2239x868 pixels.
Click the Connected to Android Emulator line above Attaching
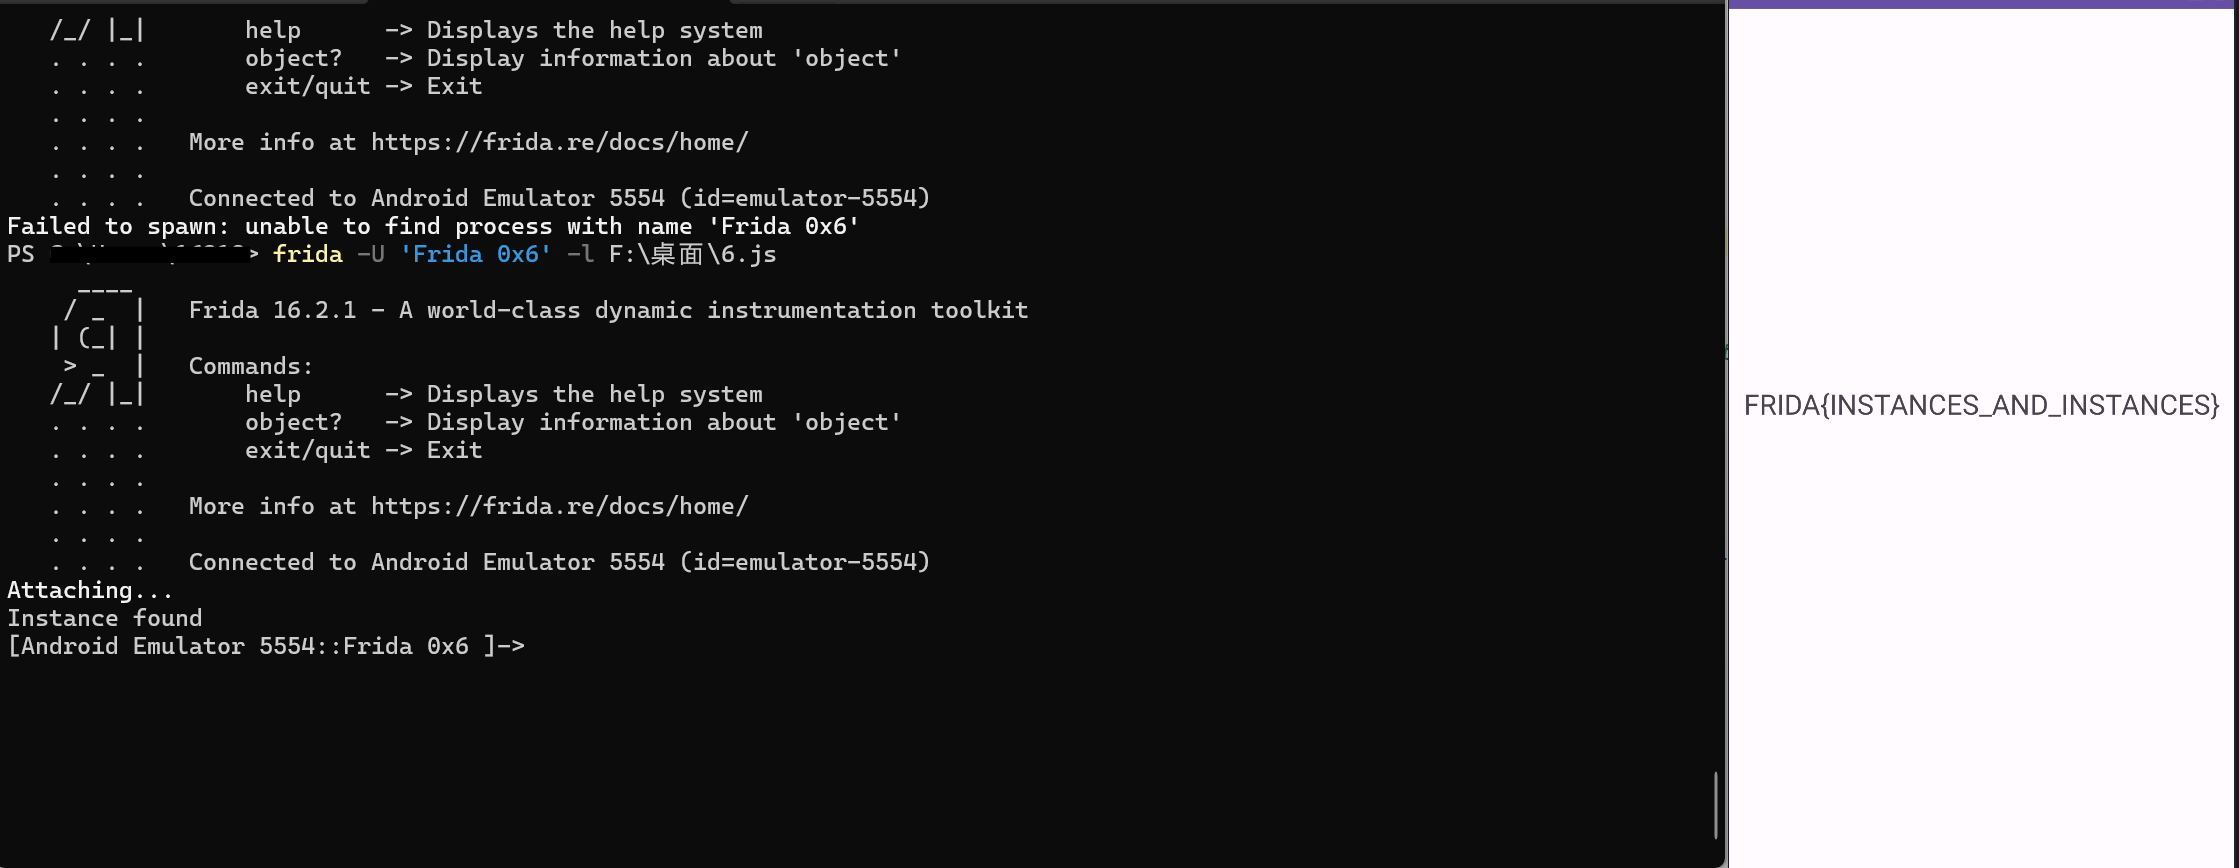559,562
